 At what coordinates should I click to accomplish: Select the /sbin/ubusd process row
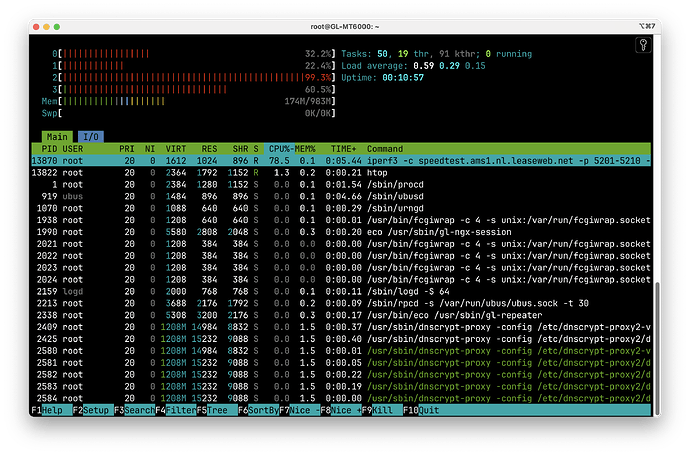pos(341,196)
